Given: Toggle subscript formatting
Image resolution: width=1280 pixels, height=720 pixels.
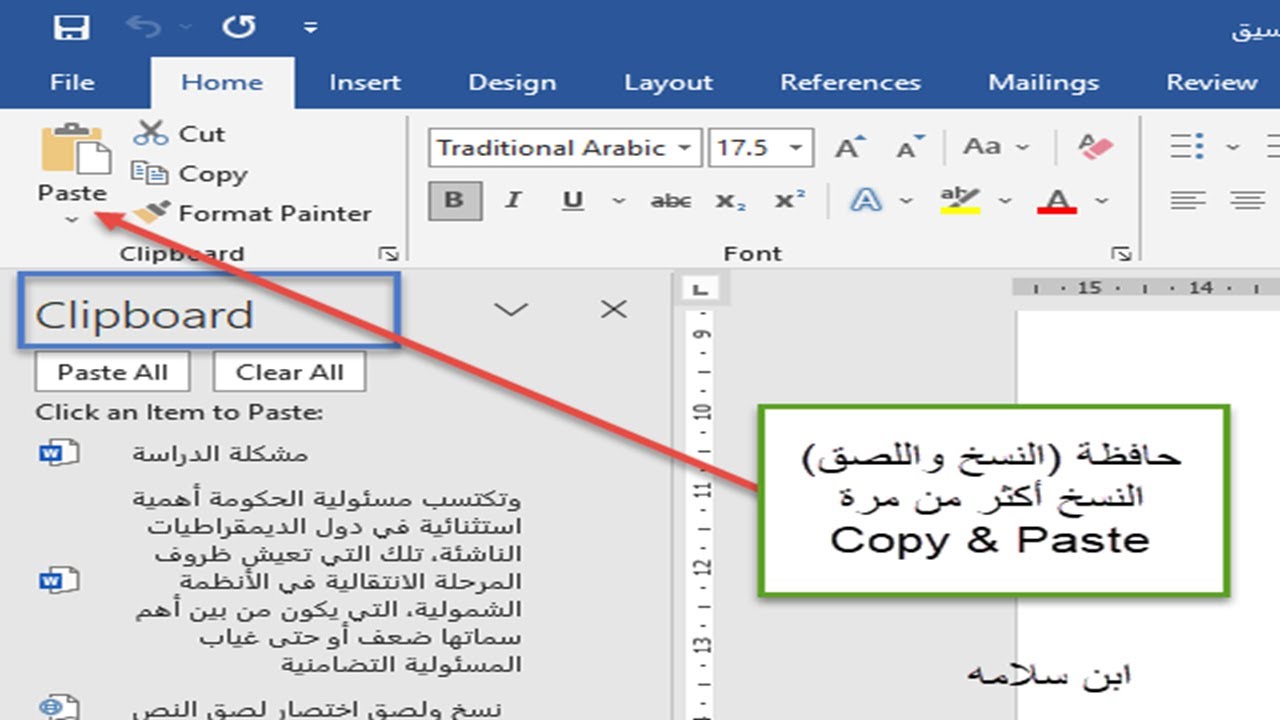Looking at the screenshot, I should 731,201.
